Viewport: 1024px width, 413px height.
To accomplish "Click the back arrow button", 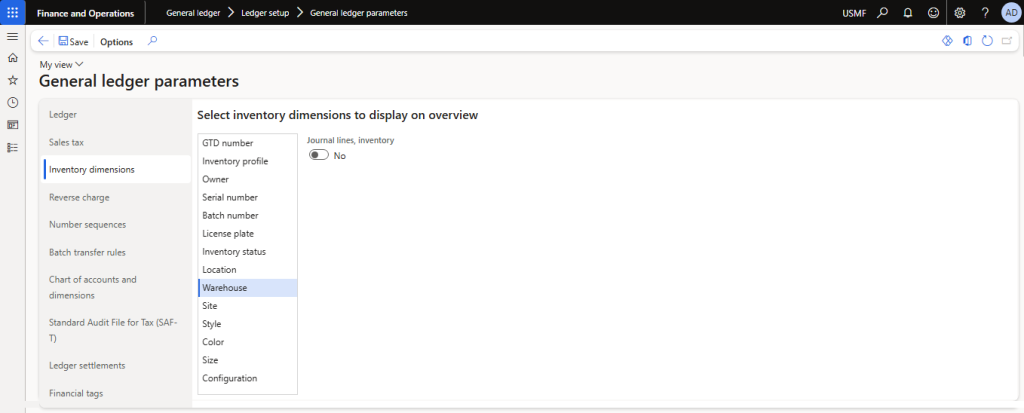I will tap(43, 41).
